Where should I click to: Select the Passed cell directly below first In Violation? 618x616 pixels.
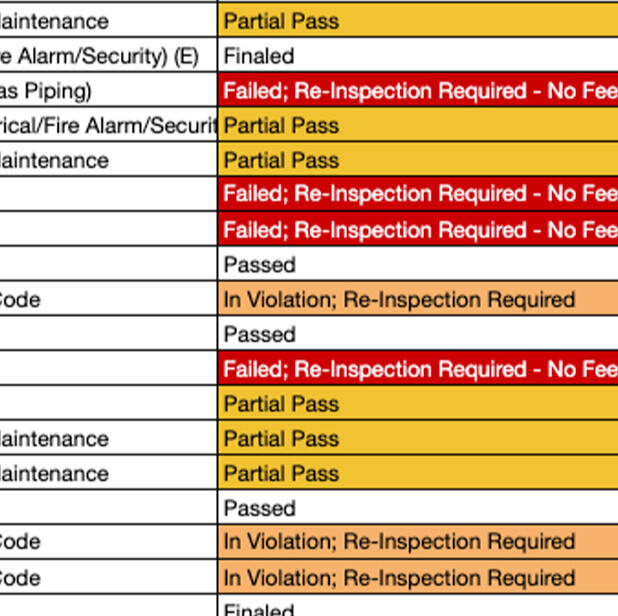[x=418, y=334]
